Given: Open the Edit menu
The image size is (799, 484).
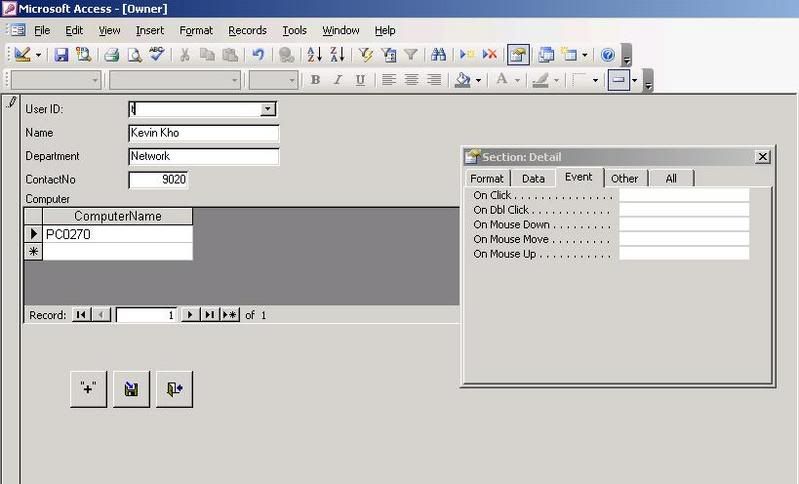Looking at the screenshot, I should (x=74, y=31).
